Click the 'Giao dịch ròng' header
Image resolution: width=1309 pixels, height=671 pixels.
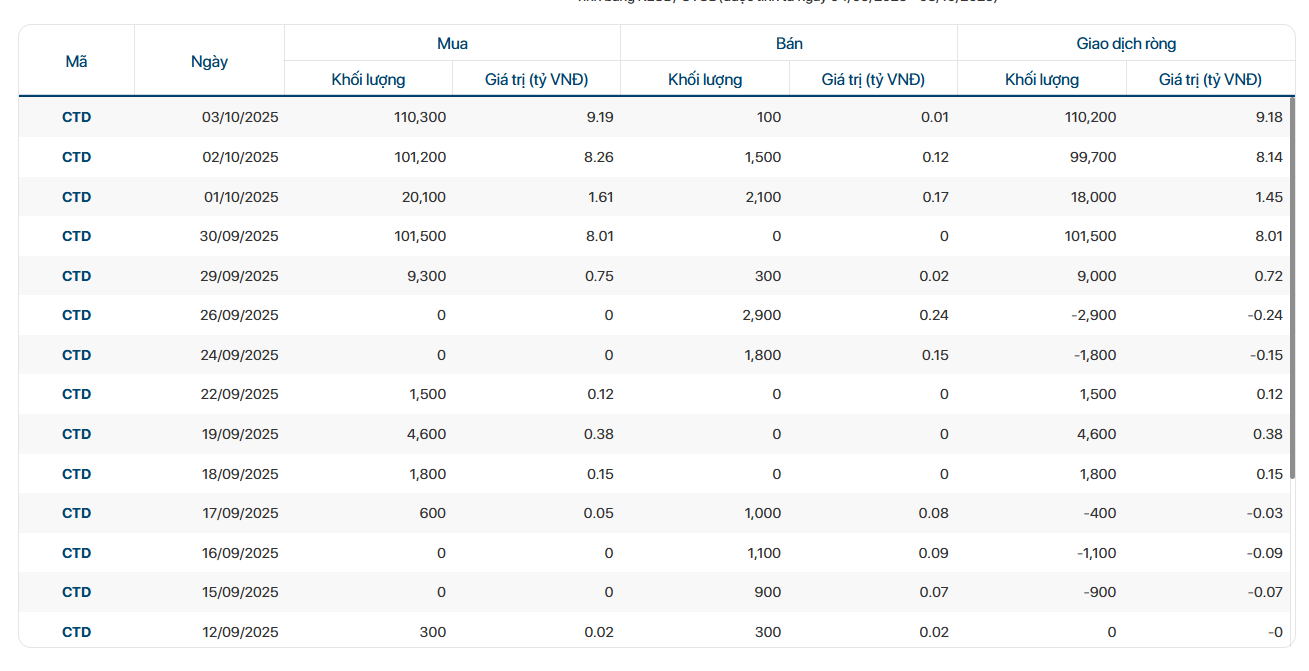tap(1126, 43)
